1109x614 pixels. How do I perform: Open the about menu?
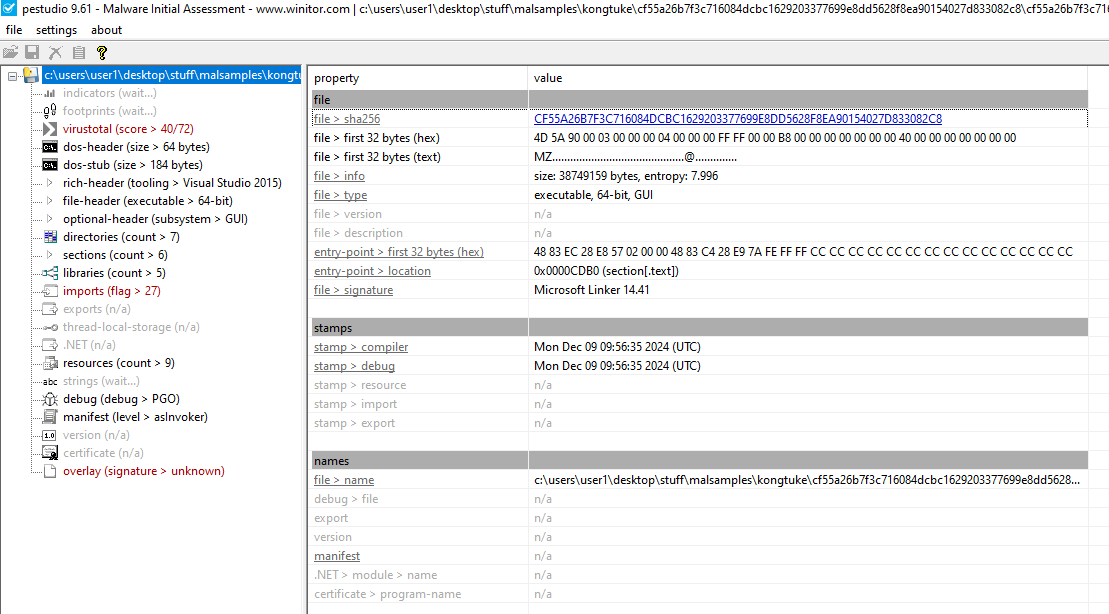(x=106, y=30)
